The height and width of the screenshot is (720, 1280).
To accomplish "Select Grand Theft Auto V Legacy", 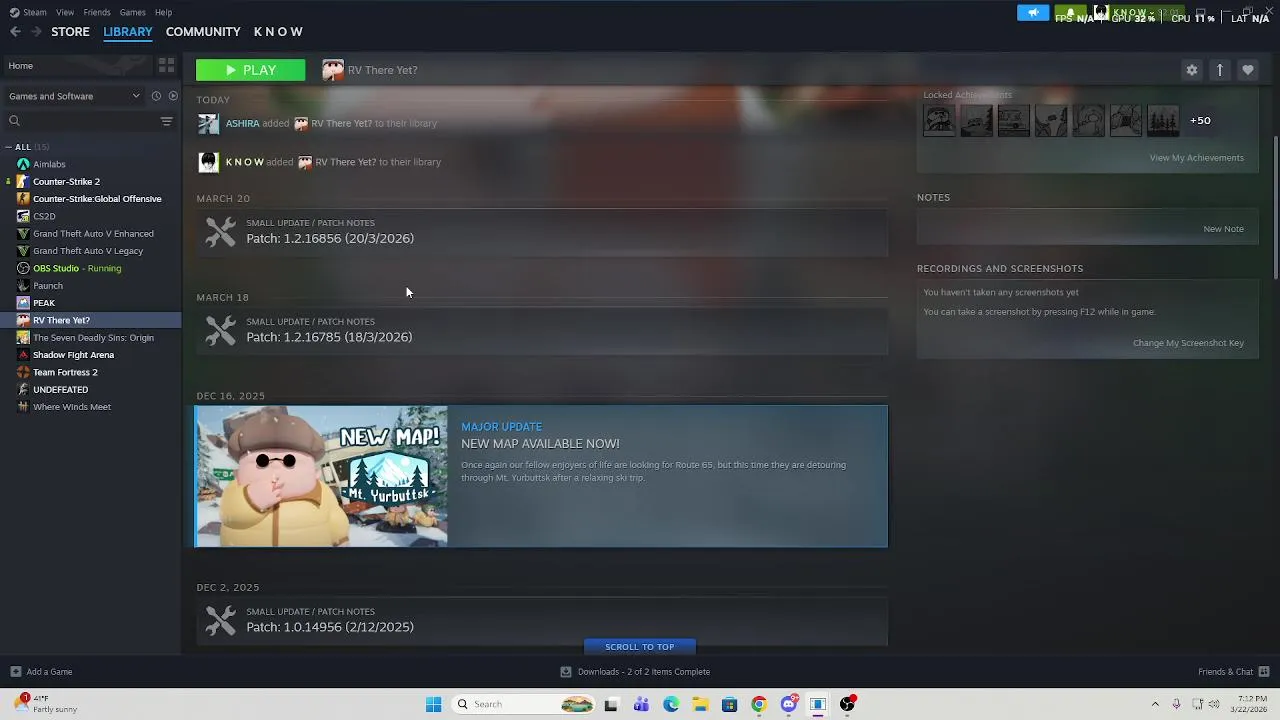I will tap(88, 251).
